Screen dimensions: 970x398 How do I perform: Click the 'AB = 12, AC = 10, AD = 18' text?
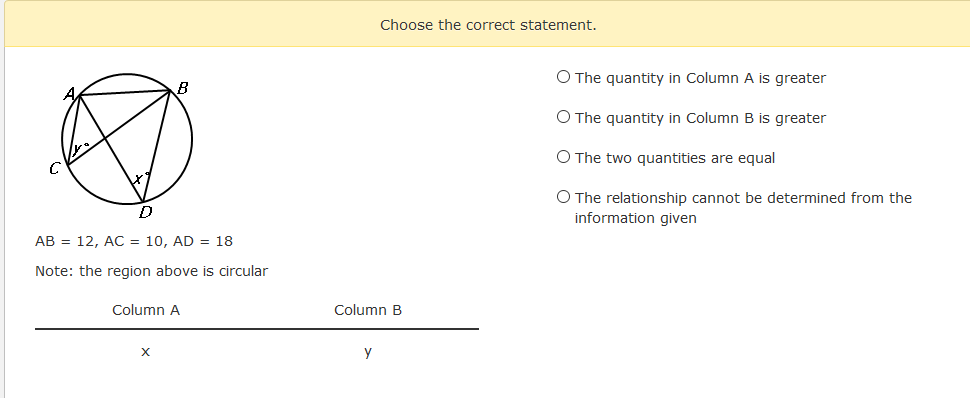134,241
